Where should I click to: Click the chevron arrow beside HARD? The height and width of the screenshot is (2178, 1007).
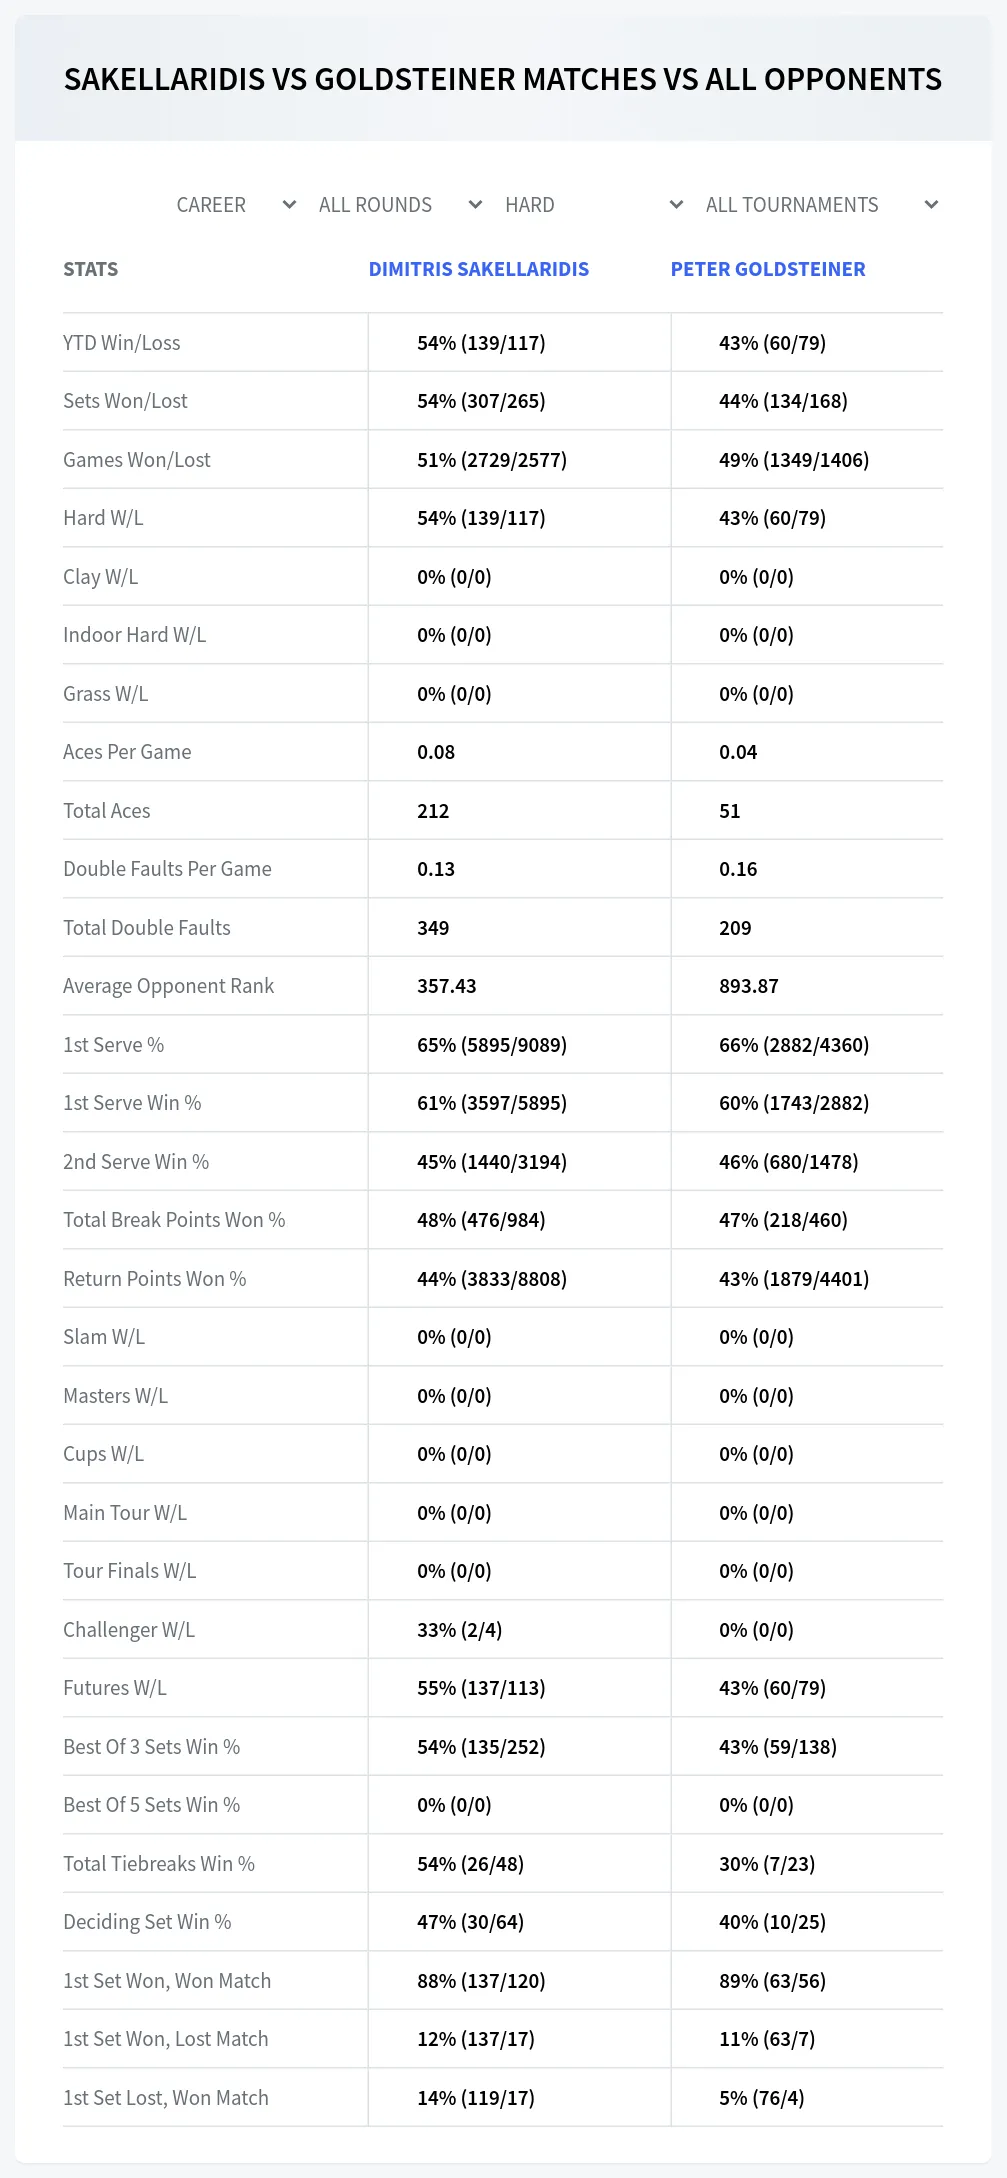(x=676, y=205)
